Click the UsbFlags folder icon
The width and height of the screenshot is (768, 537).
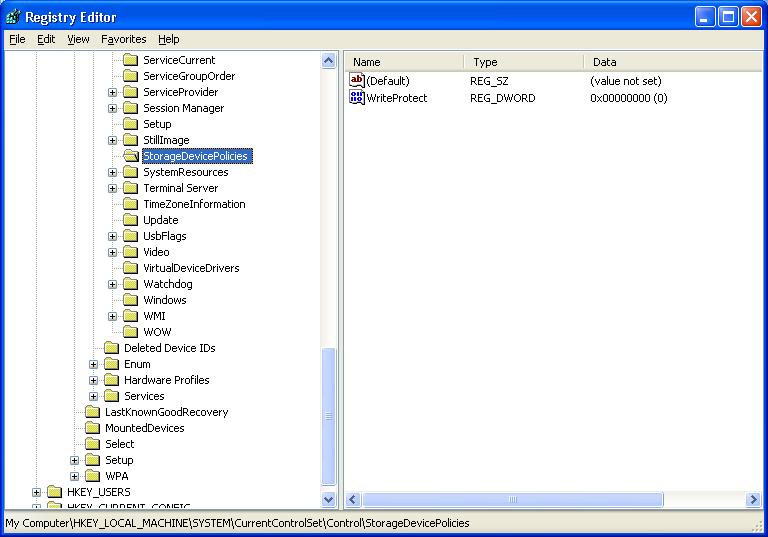[x=130, y=236]
